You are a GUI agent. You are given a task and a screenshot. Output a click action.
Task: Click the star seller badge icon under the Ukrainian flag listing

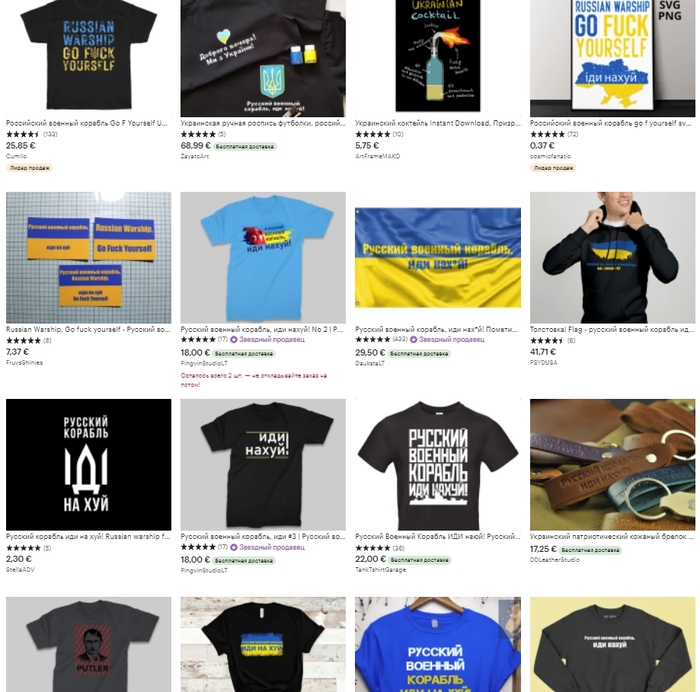pyautogui.click(x=413, y=340)
